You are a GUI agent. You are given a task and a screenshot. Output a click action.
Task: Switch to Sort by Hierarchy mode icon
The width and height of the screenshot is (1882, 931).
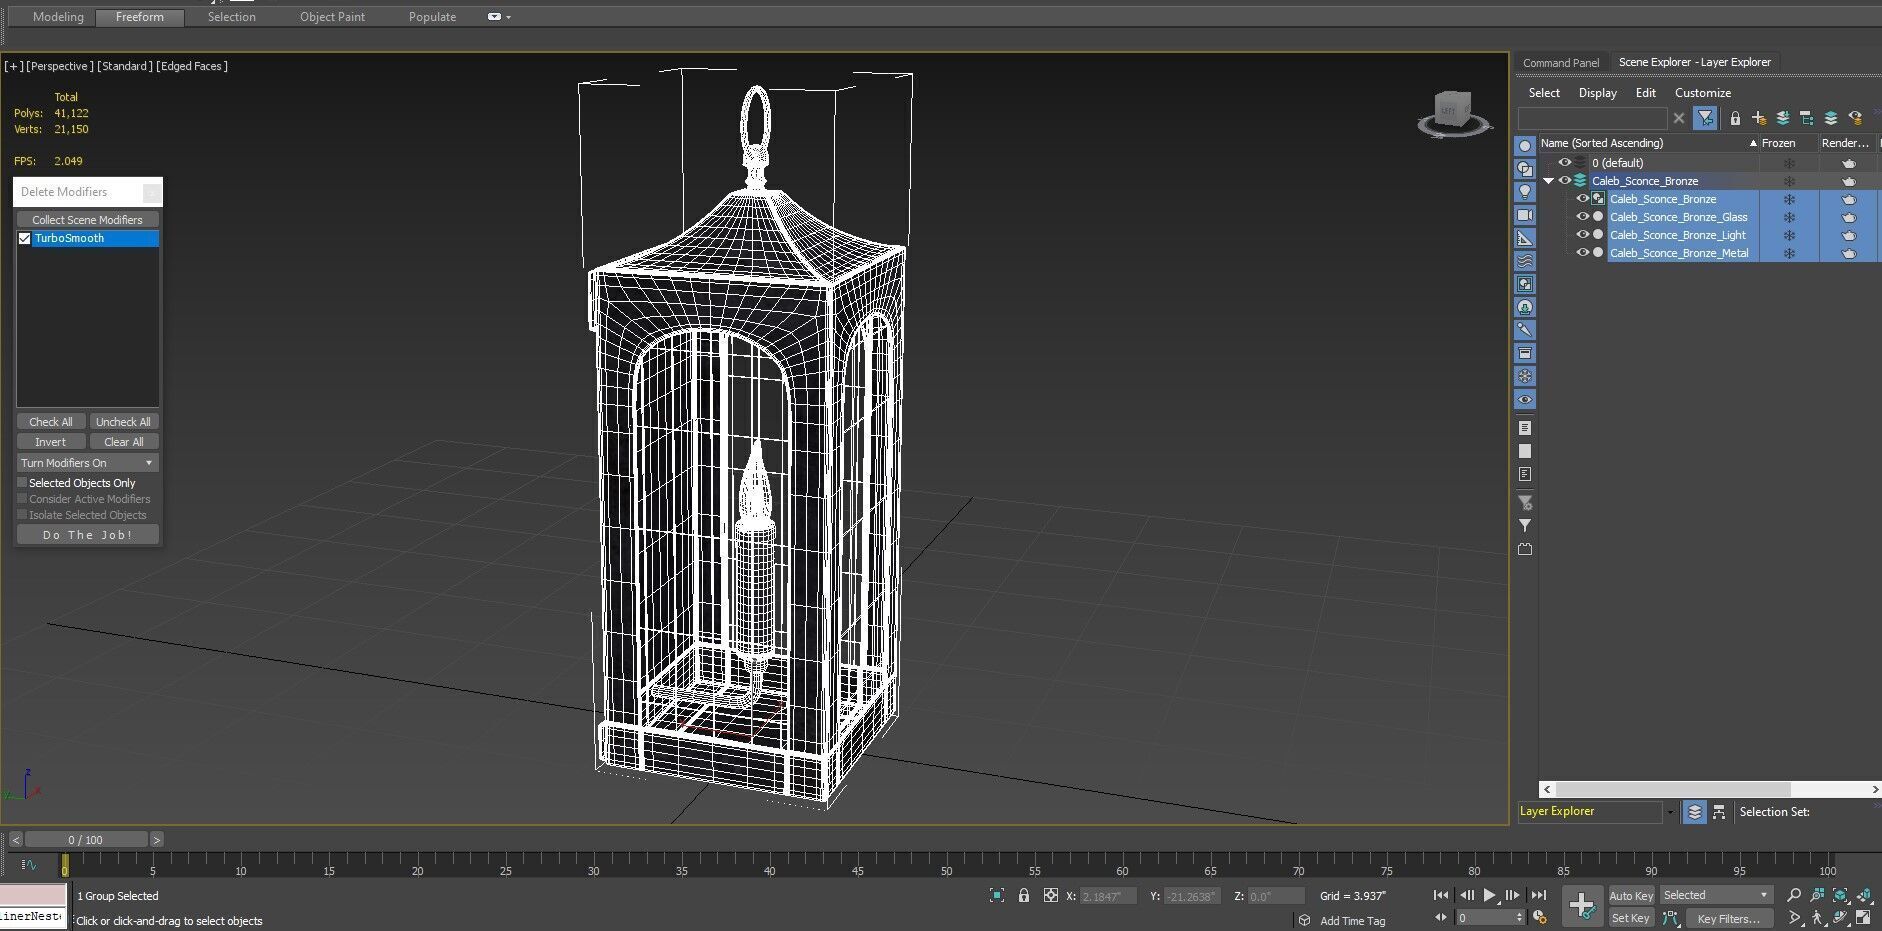(x=1719, y=812)
